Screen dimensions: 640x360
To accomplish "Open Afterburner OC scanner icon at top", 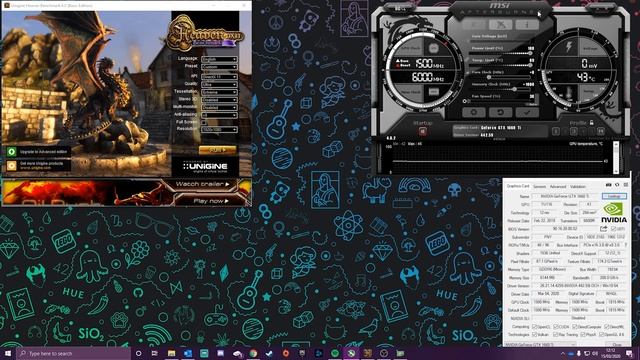I will tap(501, 25).
